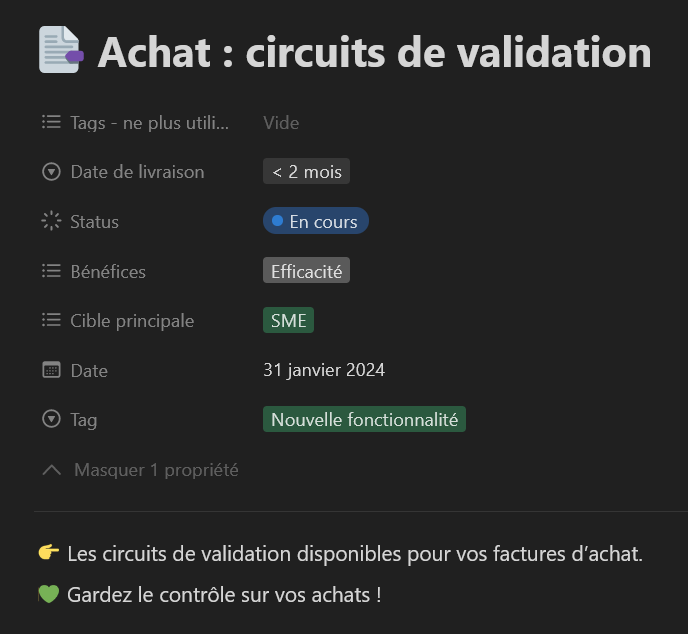This screenshot has height=634, width=688.
Task: Click the Tag property circle-arrow icon
Action: (52, 419)
